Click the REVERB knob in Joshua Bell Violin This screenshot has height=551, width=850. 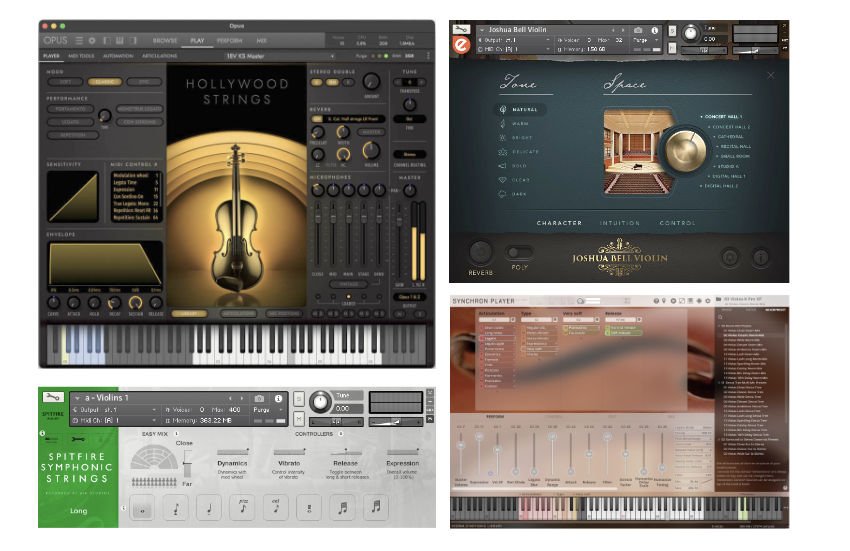(x=480, y=252)
